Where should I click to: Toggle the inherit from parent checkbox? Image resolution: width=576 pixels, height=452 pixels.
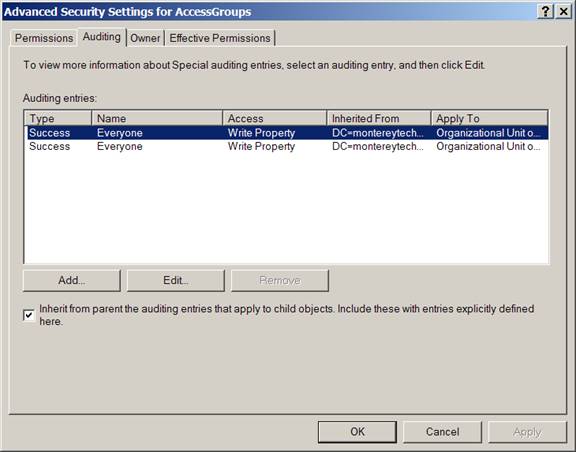pyautogui.click(x=29, y=315)
